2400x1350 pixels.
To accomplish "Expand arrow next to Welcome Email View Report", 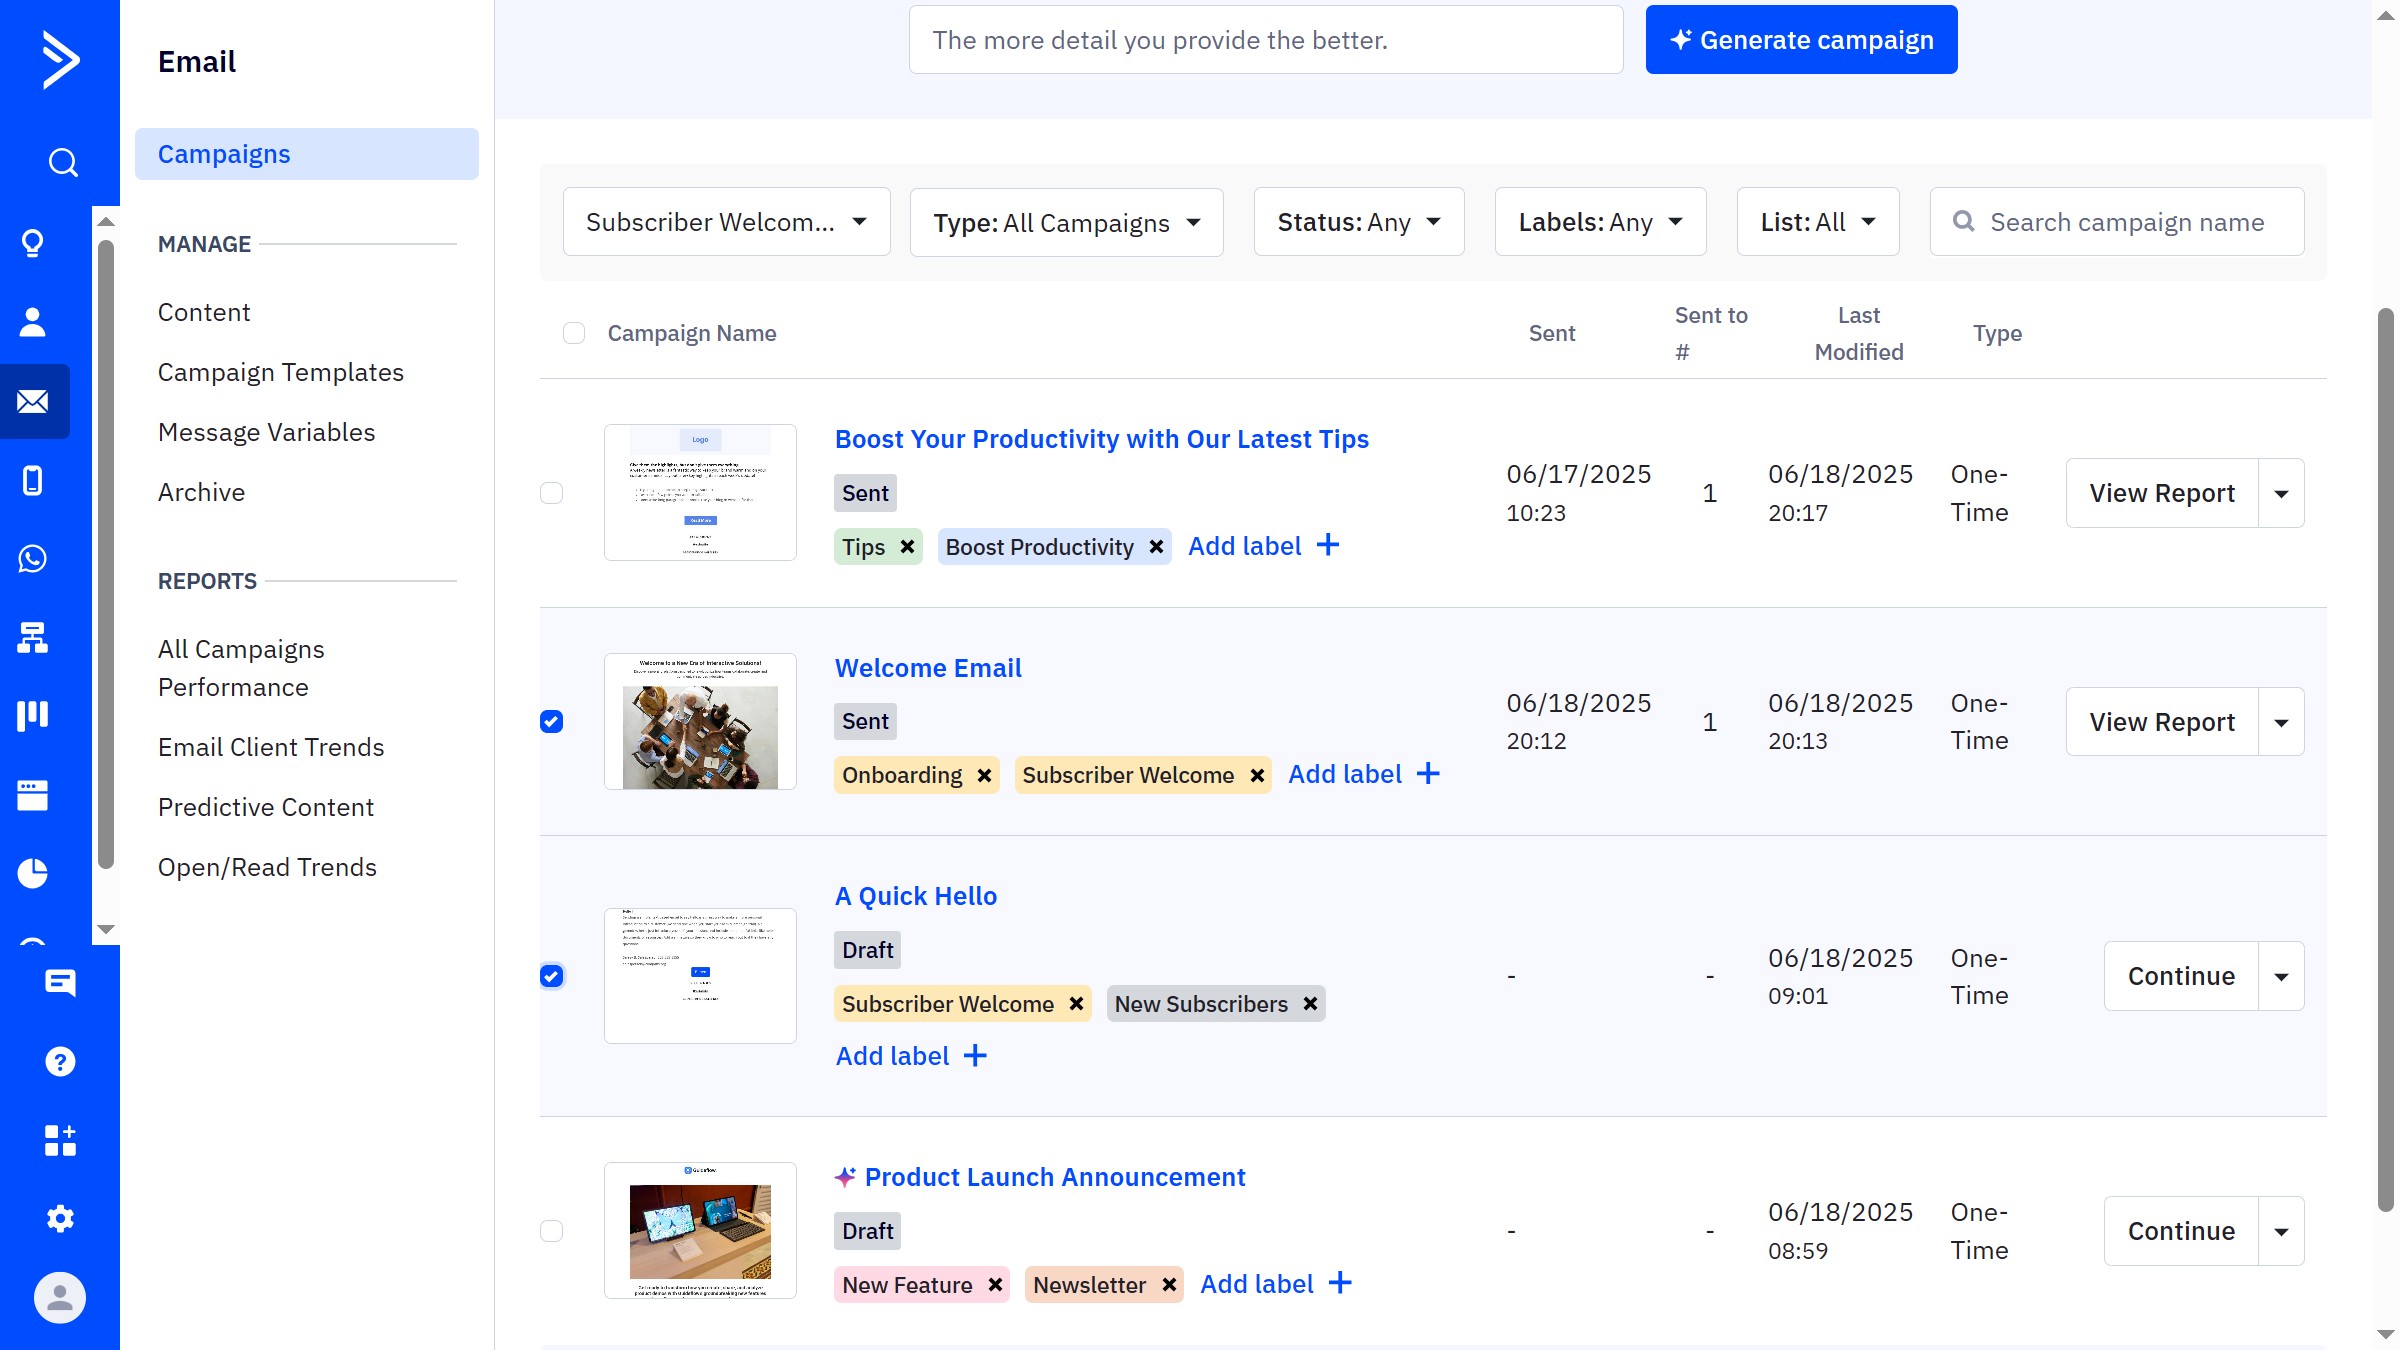I will pyautogui.click(x=2281, y=722).
